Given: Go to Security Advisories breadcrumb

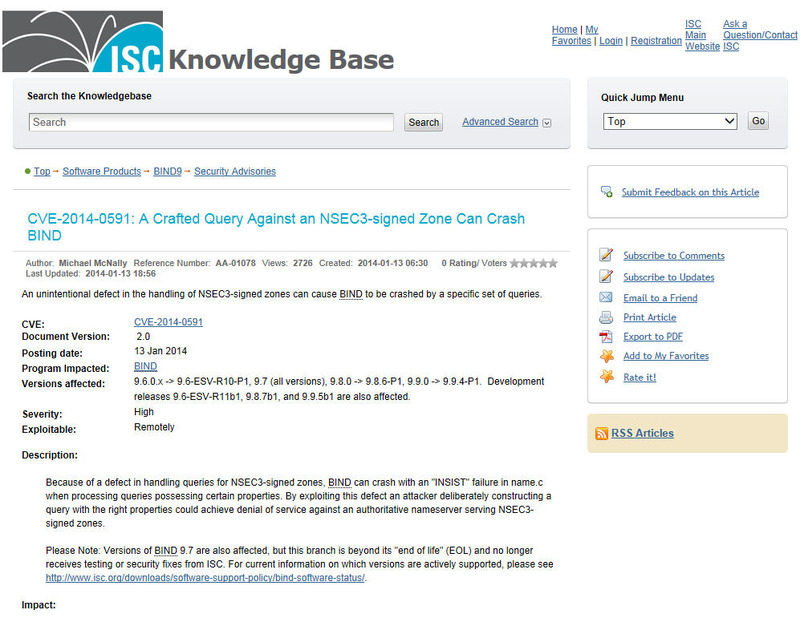Looking at the screenshot, I should 235,171.
